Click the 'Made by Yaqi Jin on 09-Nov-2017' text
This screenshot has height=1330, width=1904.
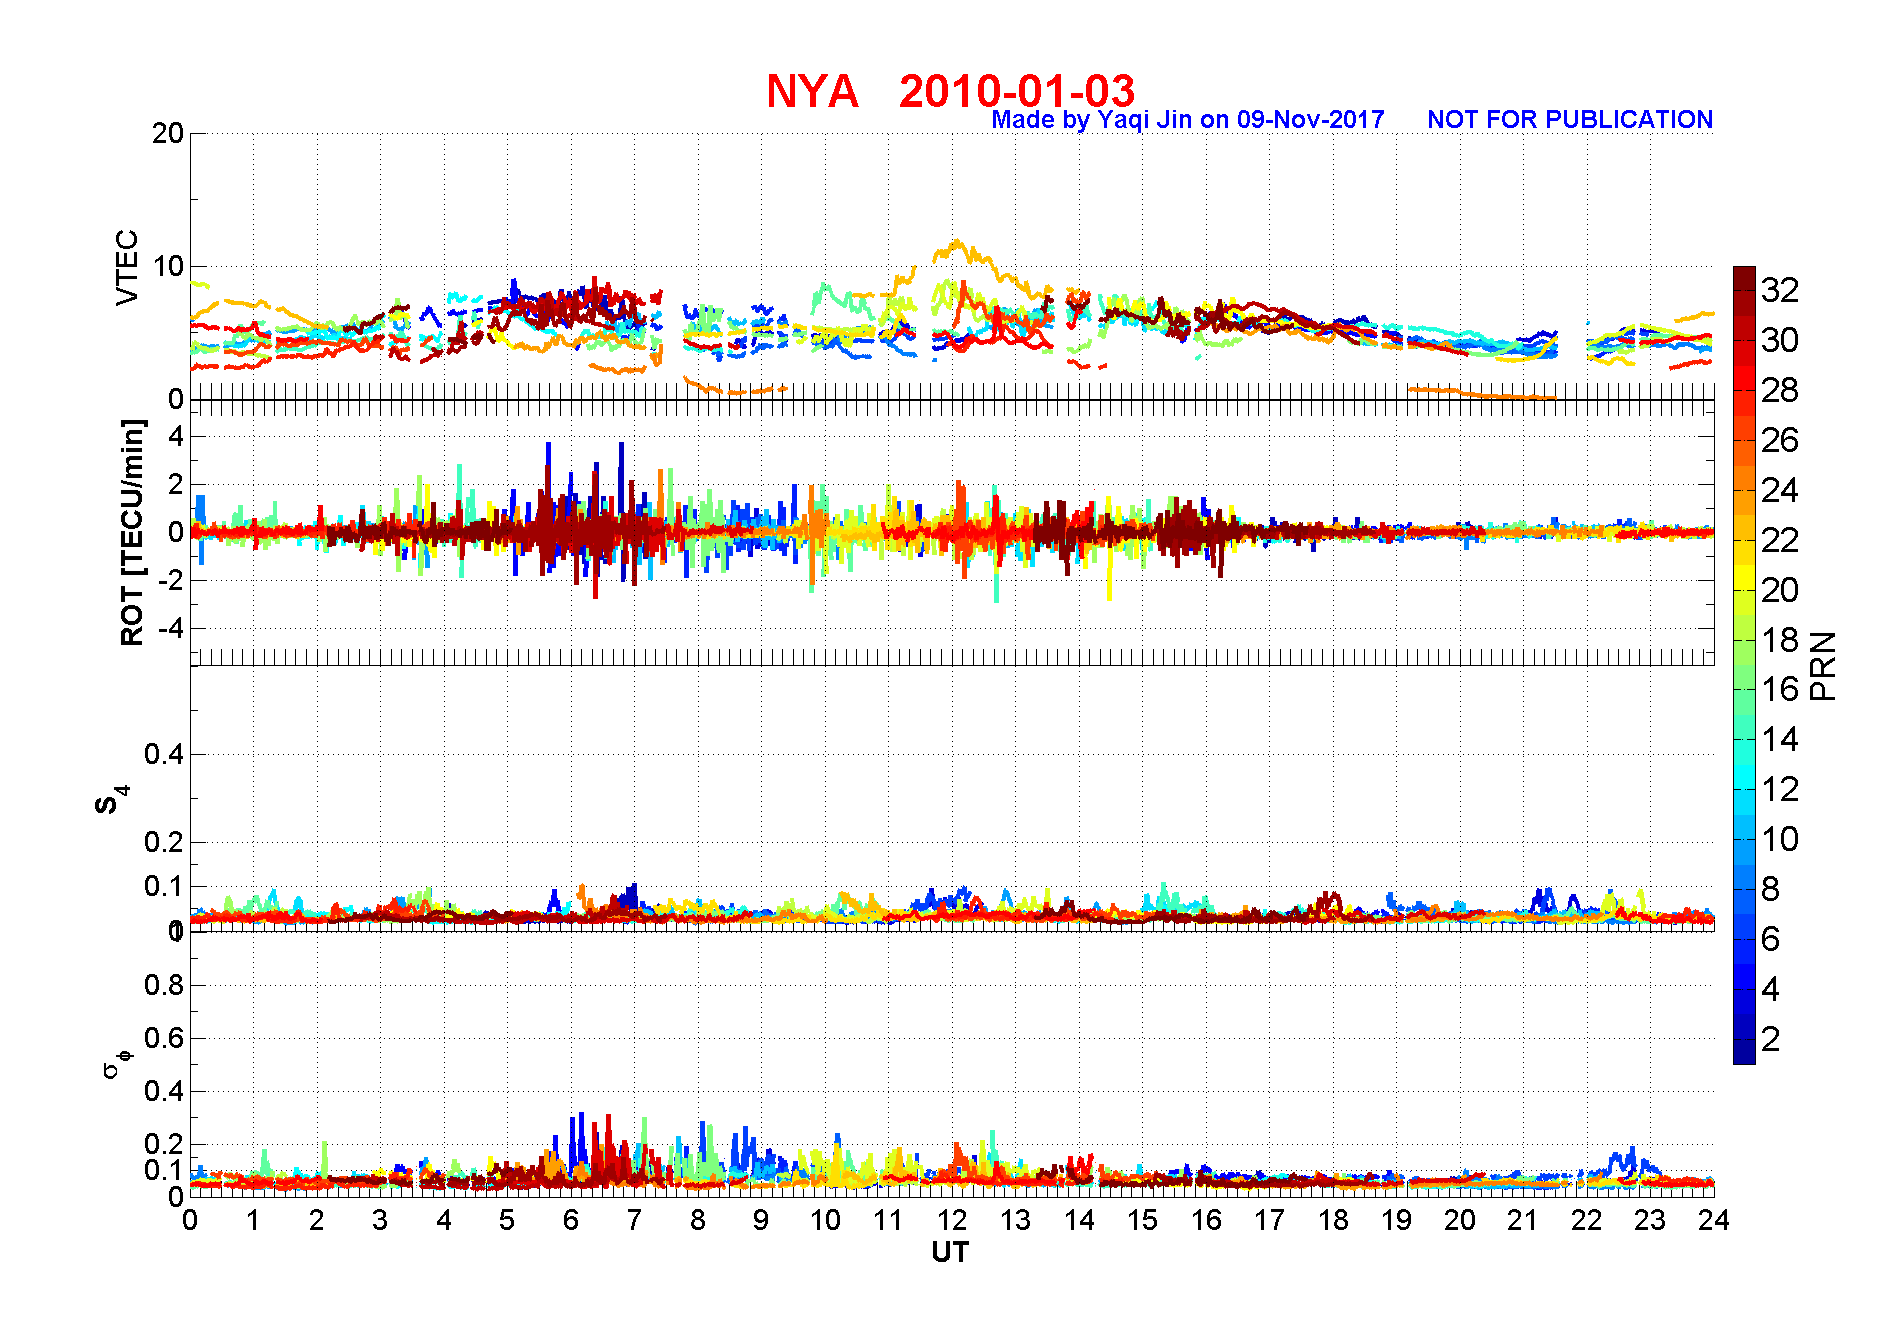(x=1188, y=120)
